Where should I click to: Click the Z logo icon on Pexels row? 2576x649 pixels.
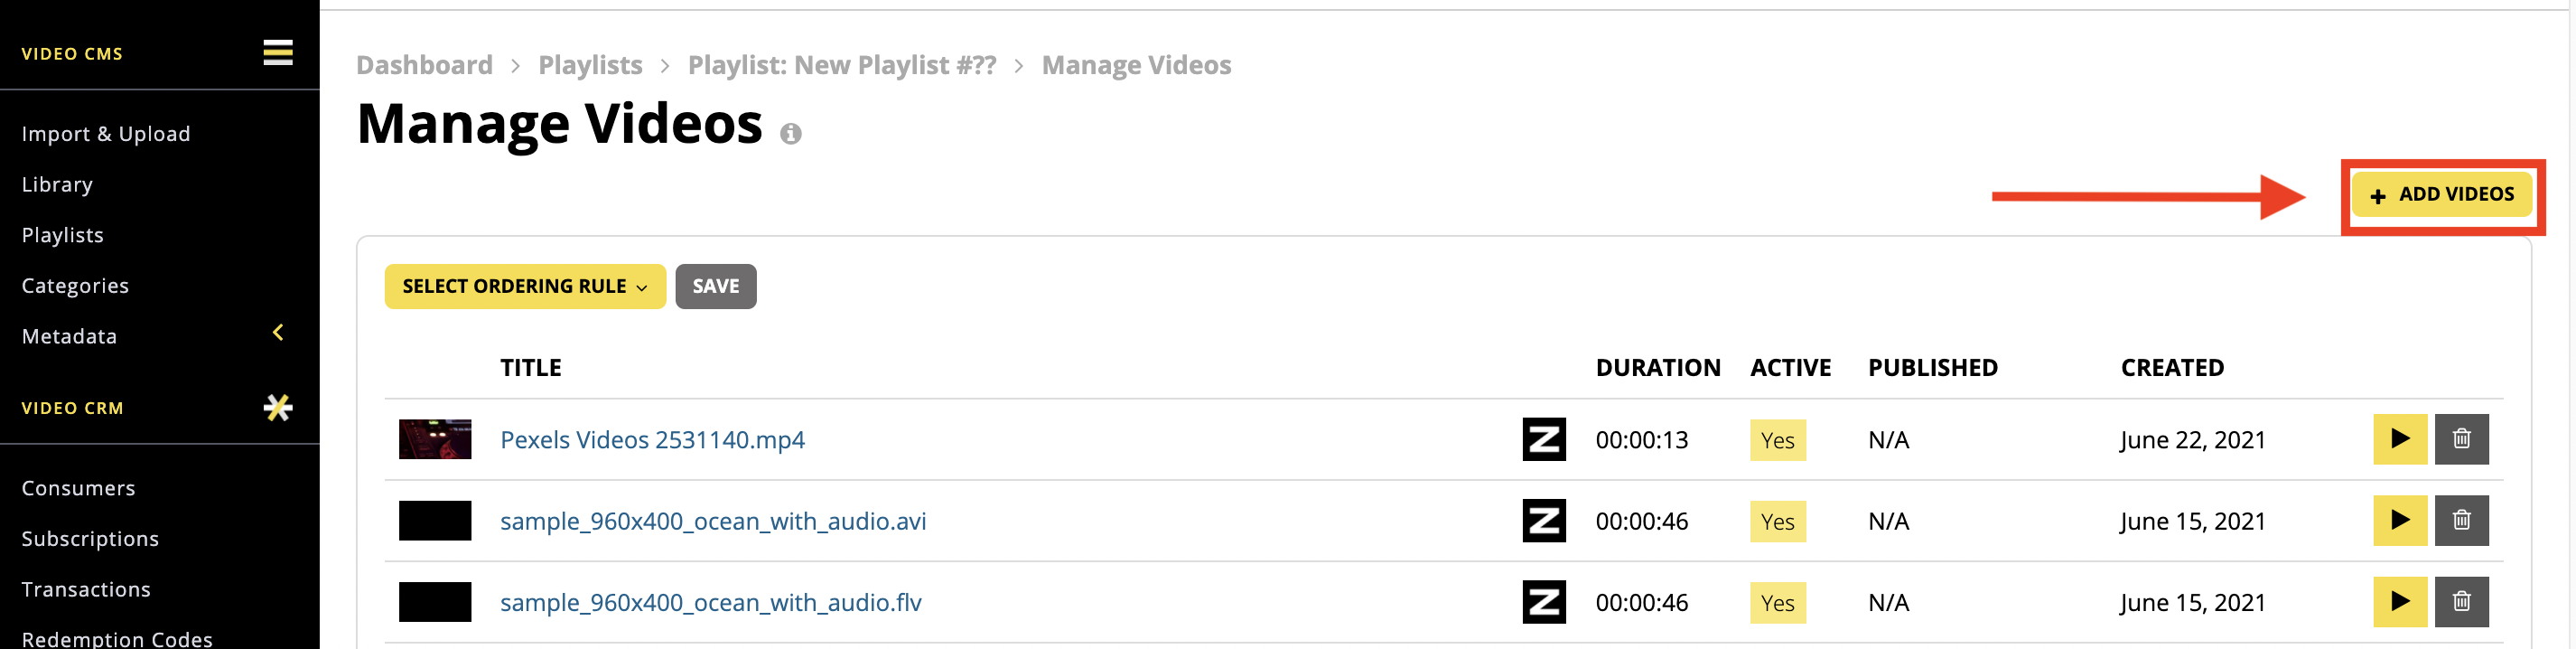point(1544,439)
